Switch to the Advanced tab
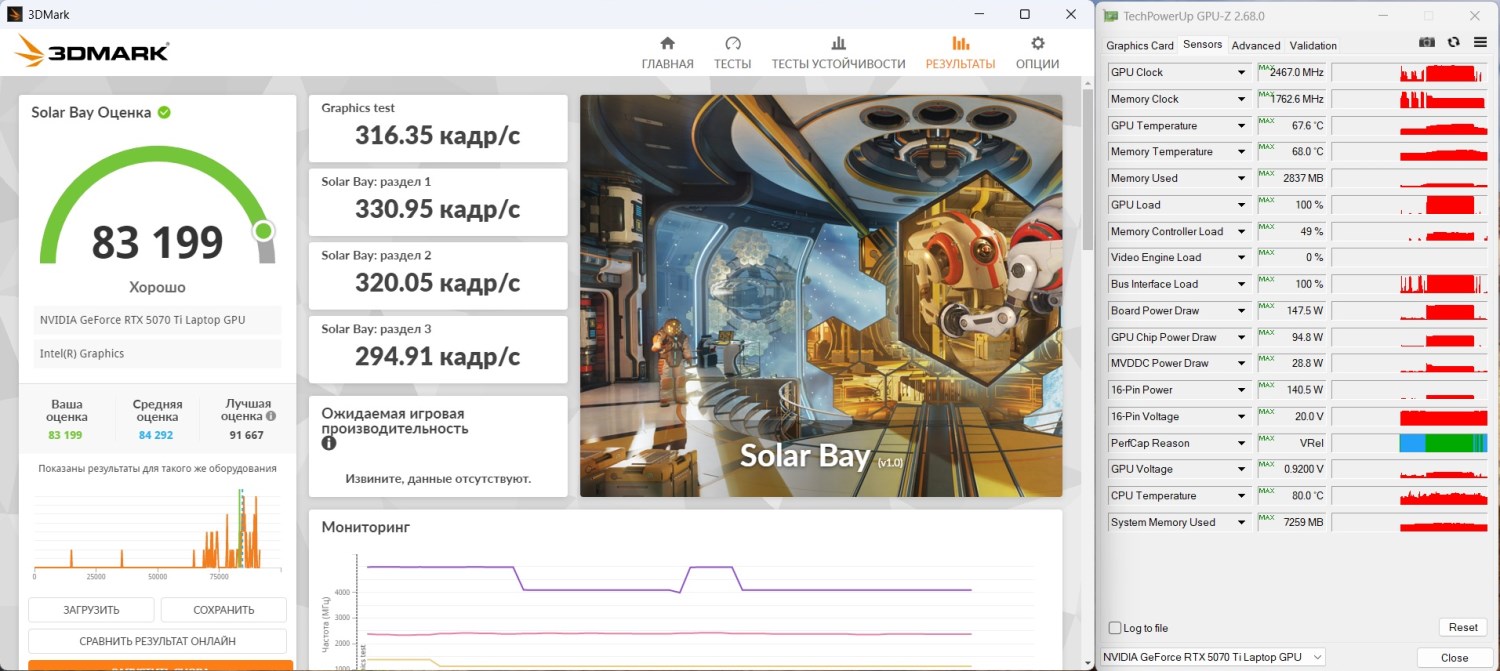Viewport: 1500px width, 671px height. tap(1255, 45)
